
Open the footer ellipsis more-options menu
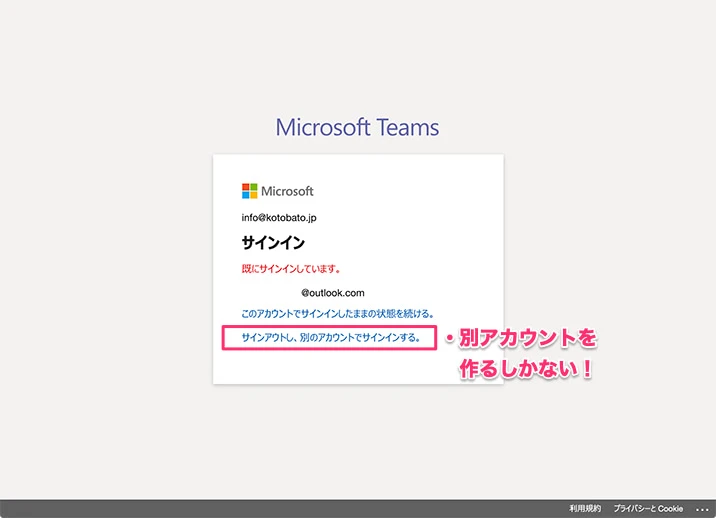coord(701,509)
